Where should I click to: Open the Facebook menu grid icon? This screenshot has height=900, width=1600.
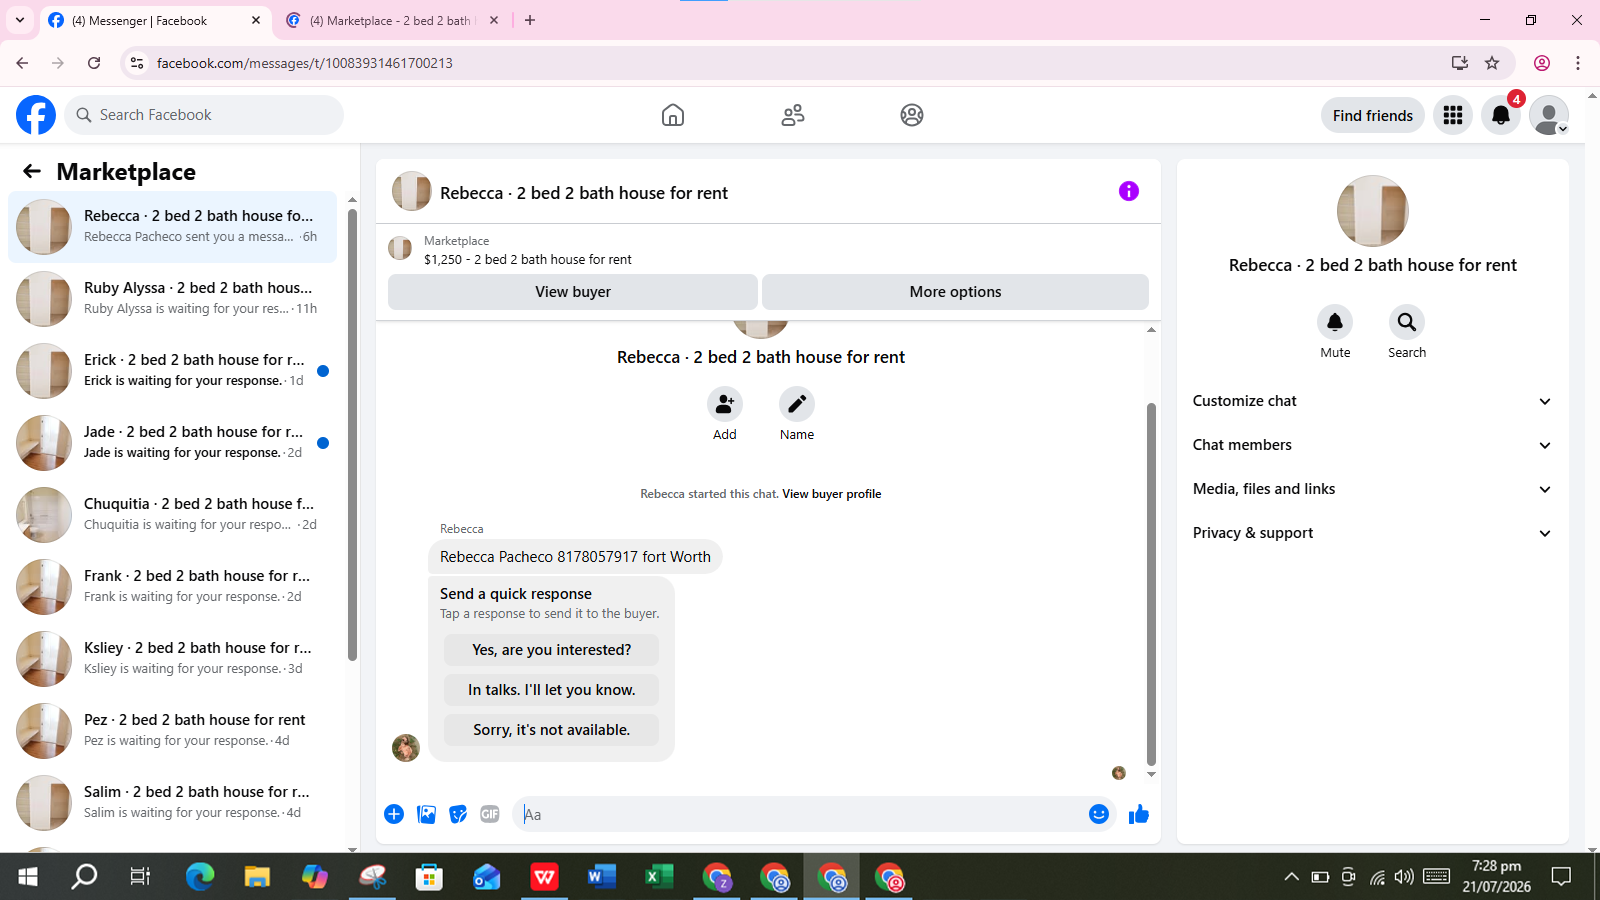(x=1453, y=115)
